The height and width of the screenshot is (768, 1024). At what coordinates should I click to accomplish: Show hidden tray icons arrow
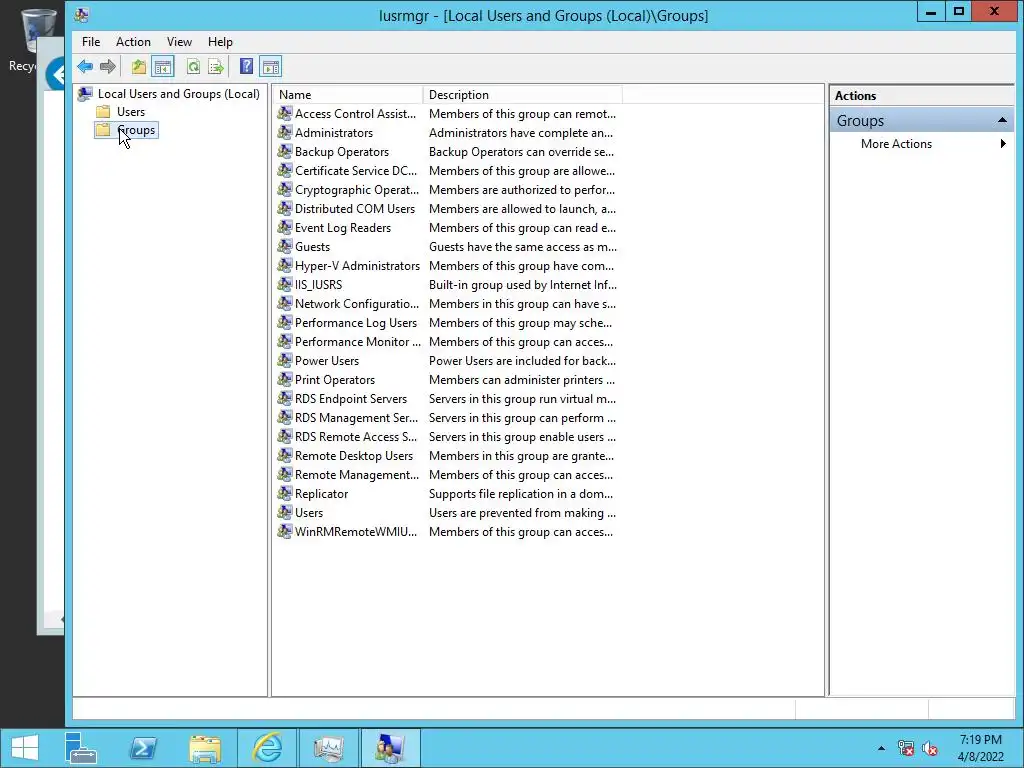point(882,748)
